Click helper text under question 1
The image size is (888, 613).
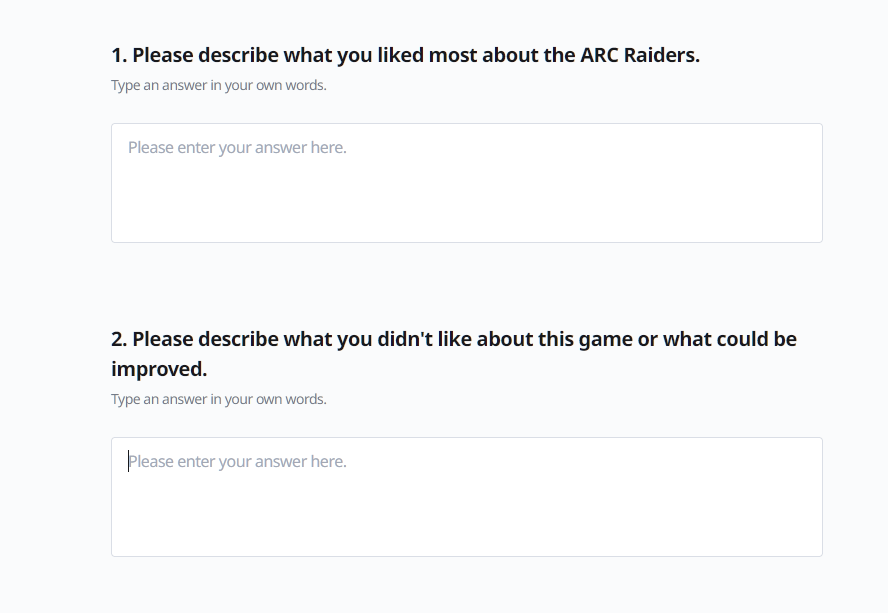pos(218,85)
